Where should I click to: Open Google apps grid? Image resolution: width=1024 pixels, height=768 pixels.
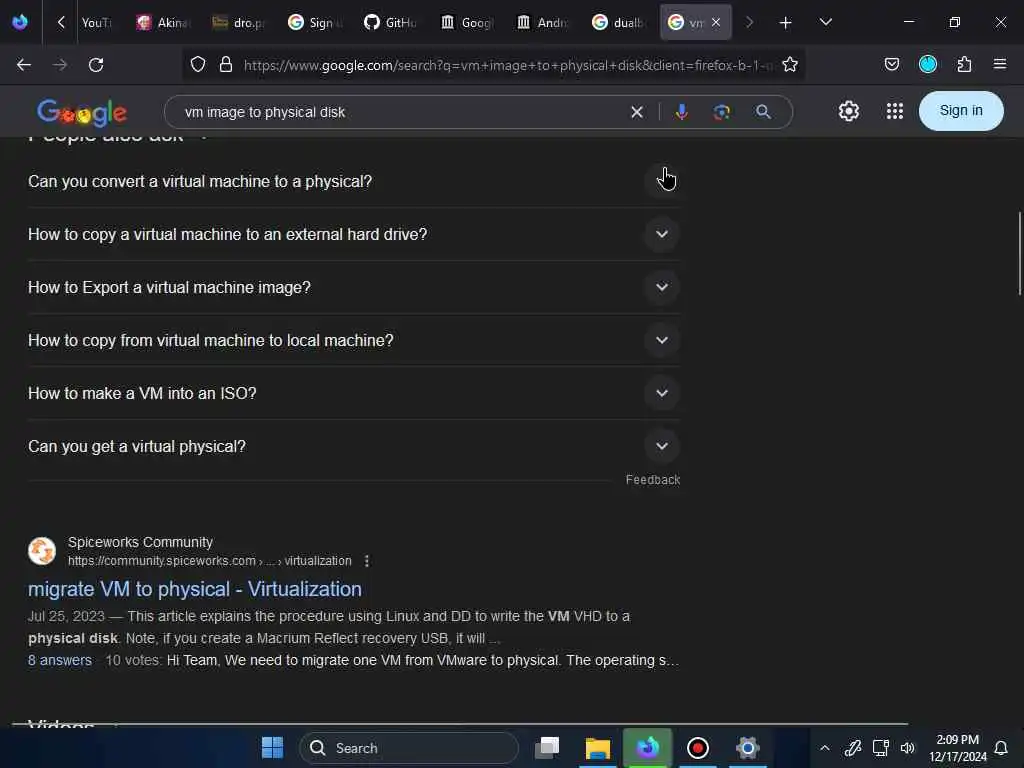point(895,111)
